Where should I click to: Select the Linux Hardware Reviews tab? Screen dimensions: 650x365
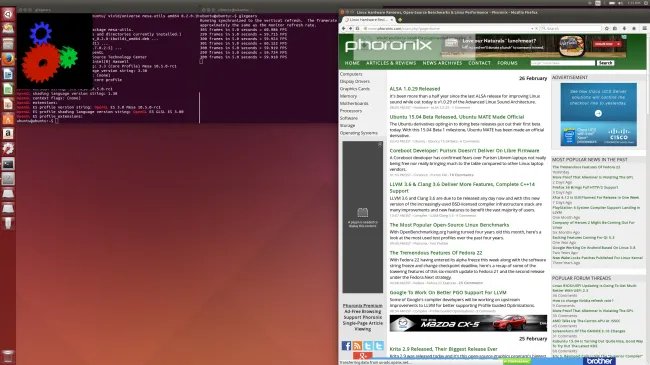coord(368,19)
